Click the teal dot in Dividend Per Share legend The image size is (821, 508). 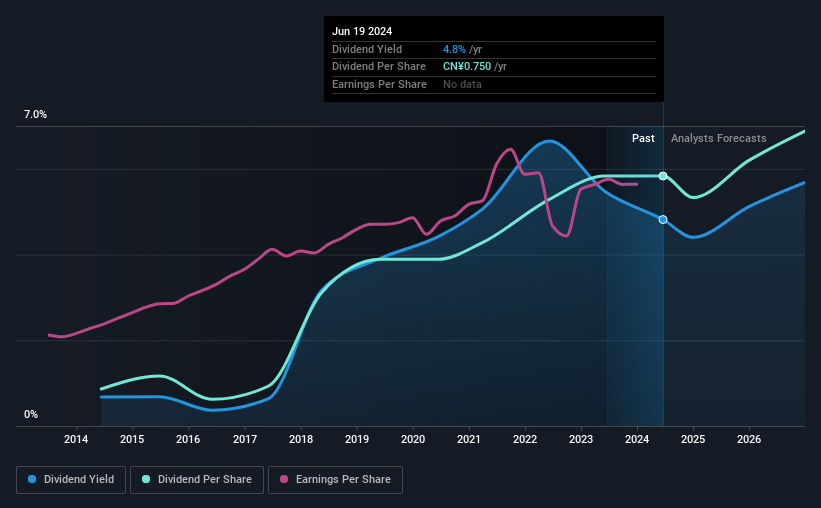click(x=146, y=479)
